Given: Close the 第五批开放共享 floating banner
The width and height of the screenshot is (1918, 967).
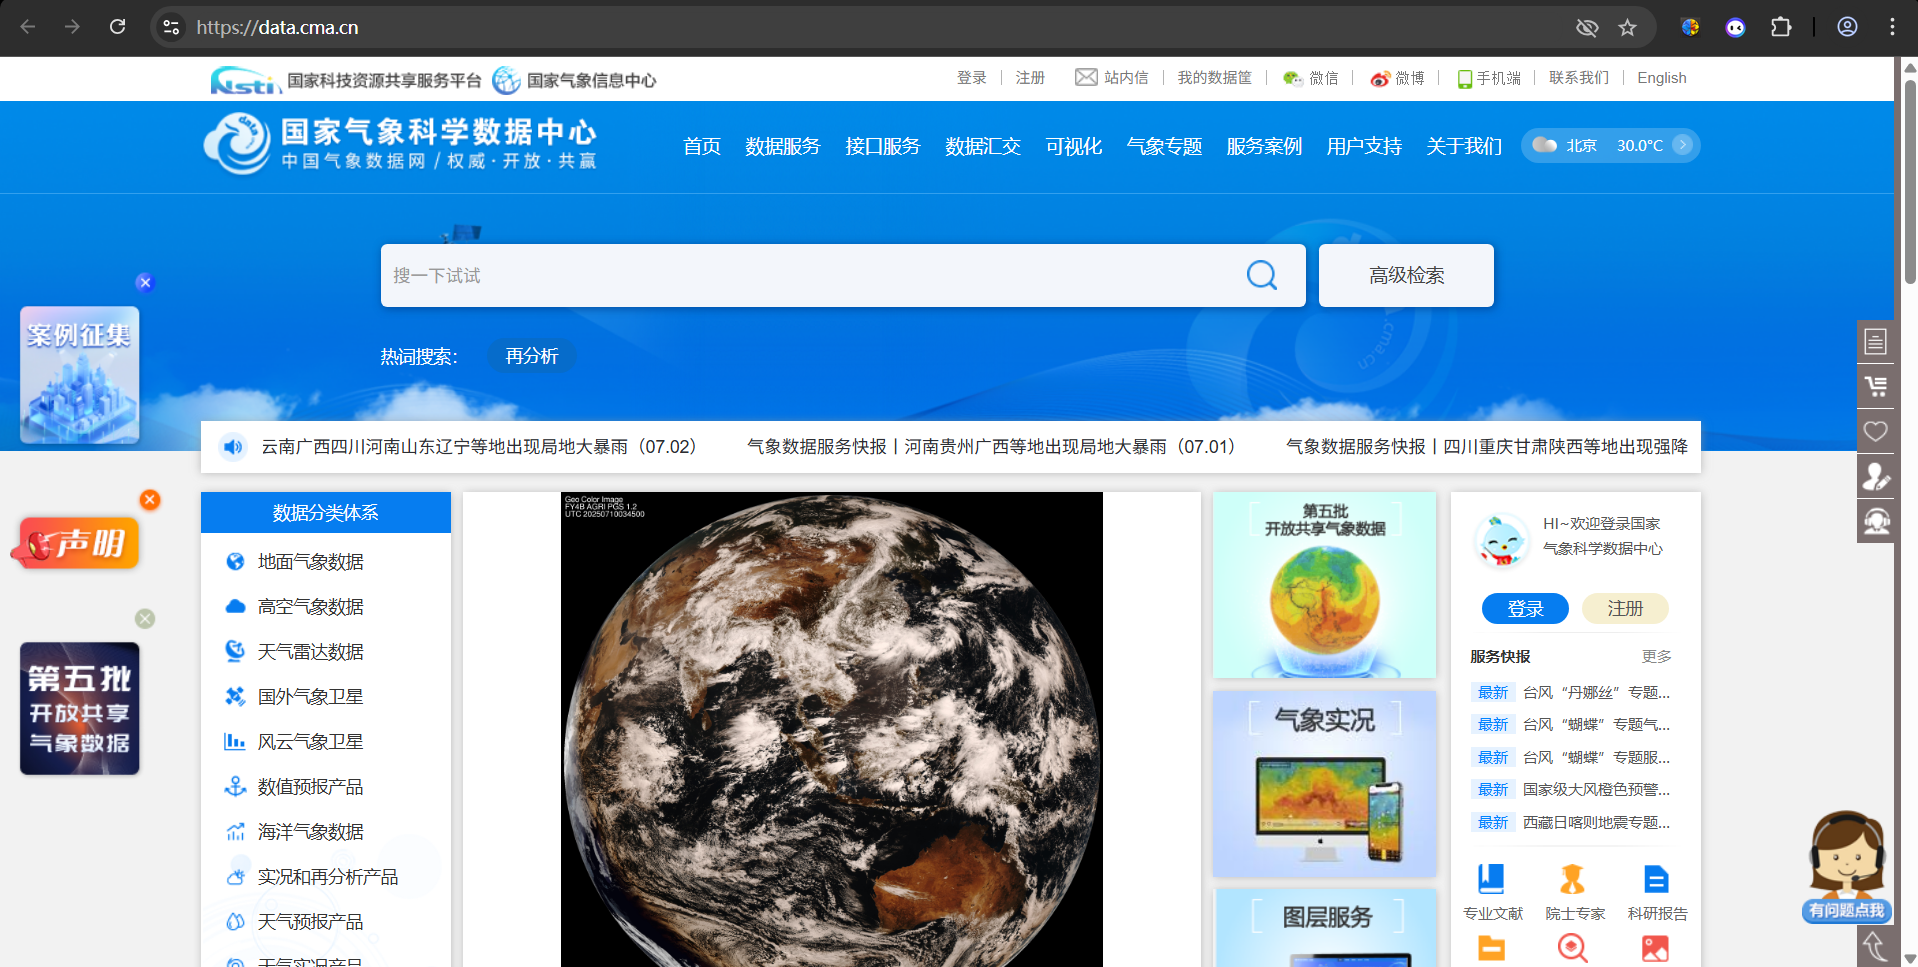Looking at the screenshot, I should (145, 618).
